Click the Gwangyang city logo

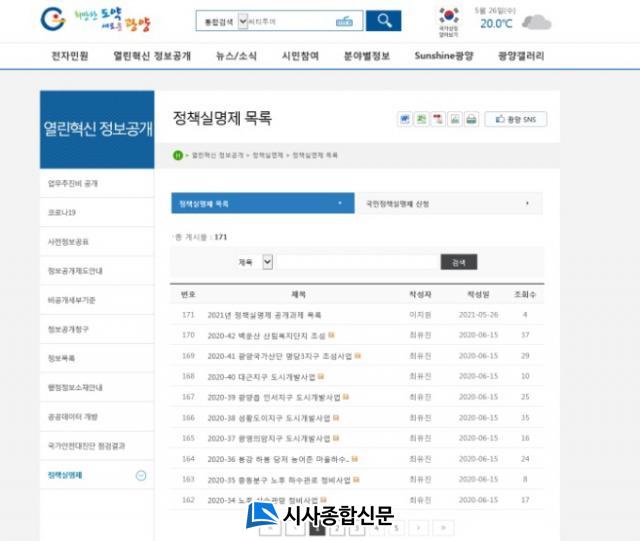click(x=95, y=19)
